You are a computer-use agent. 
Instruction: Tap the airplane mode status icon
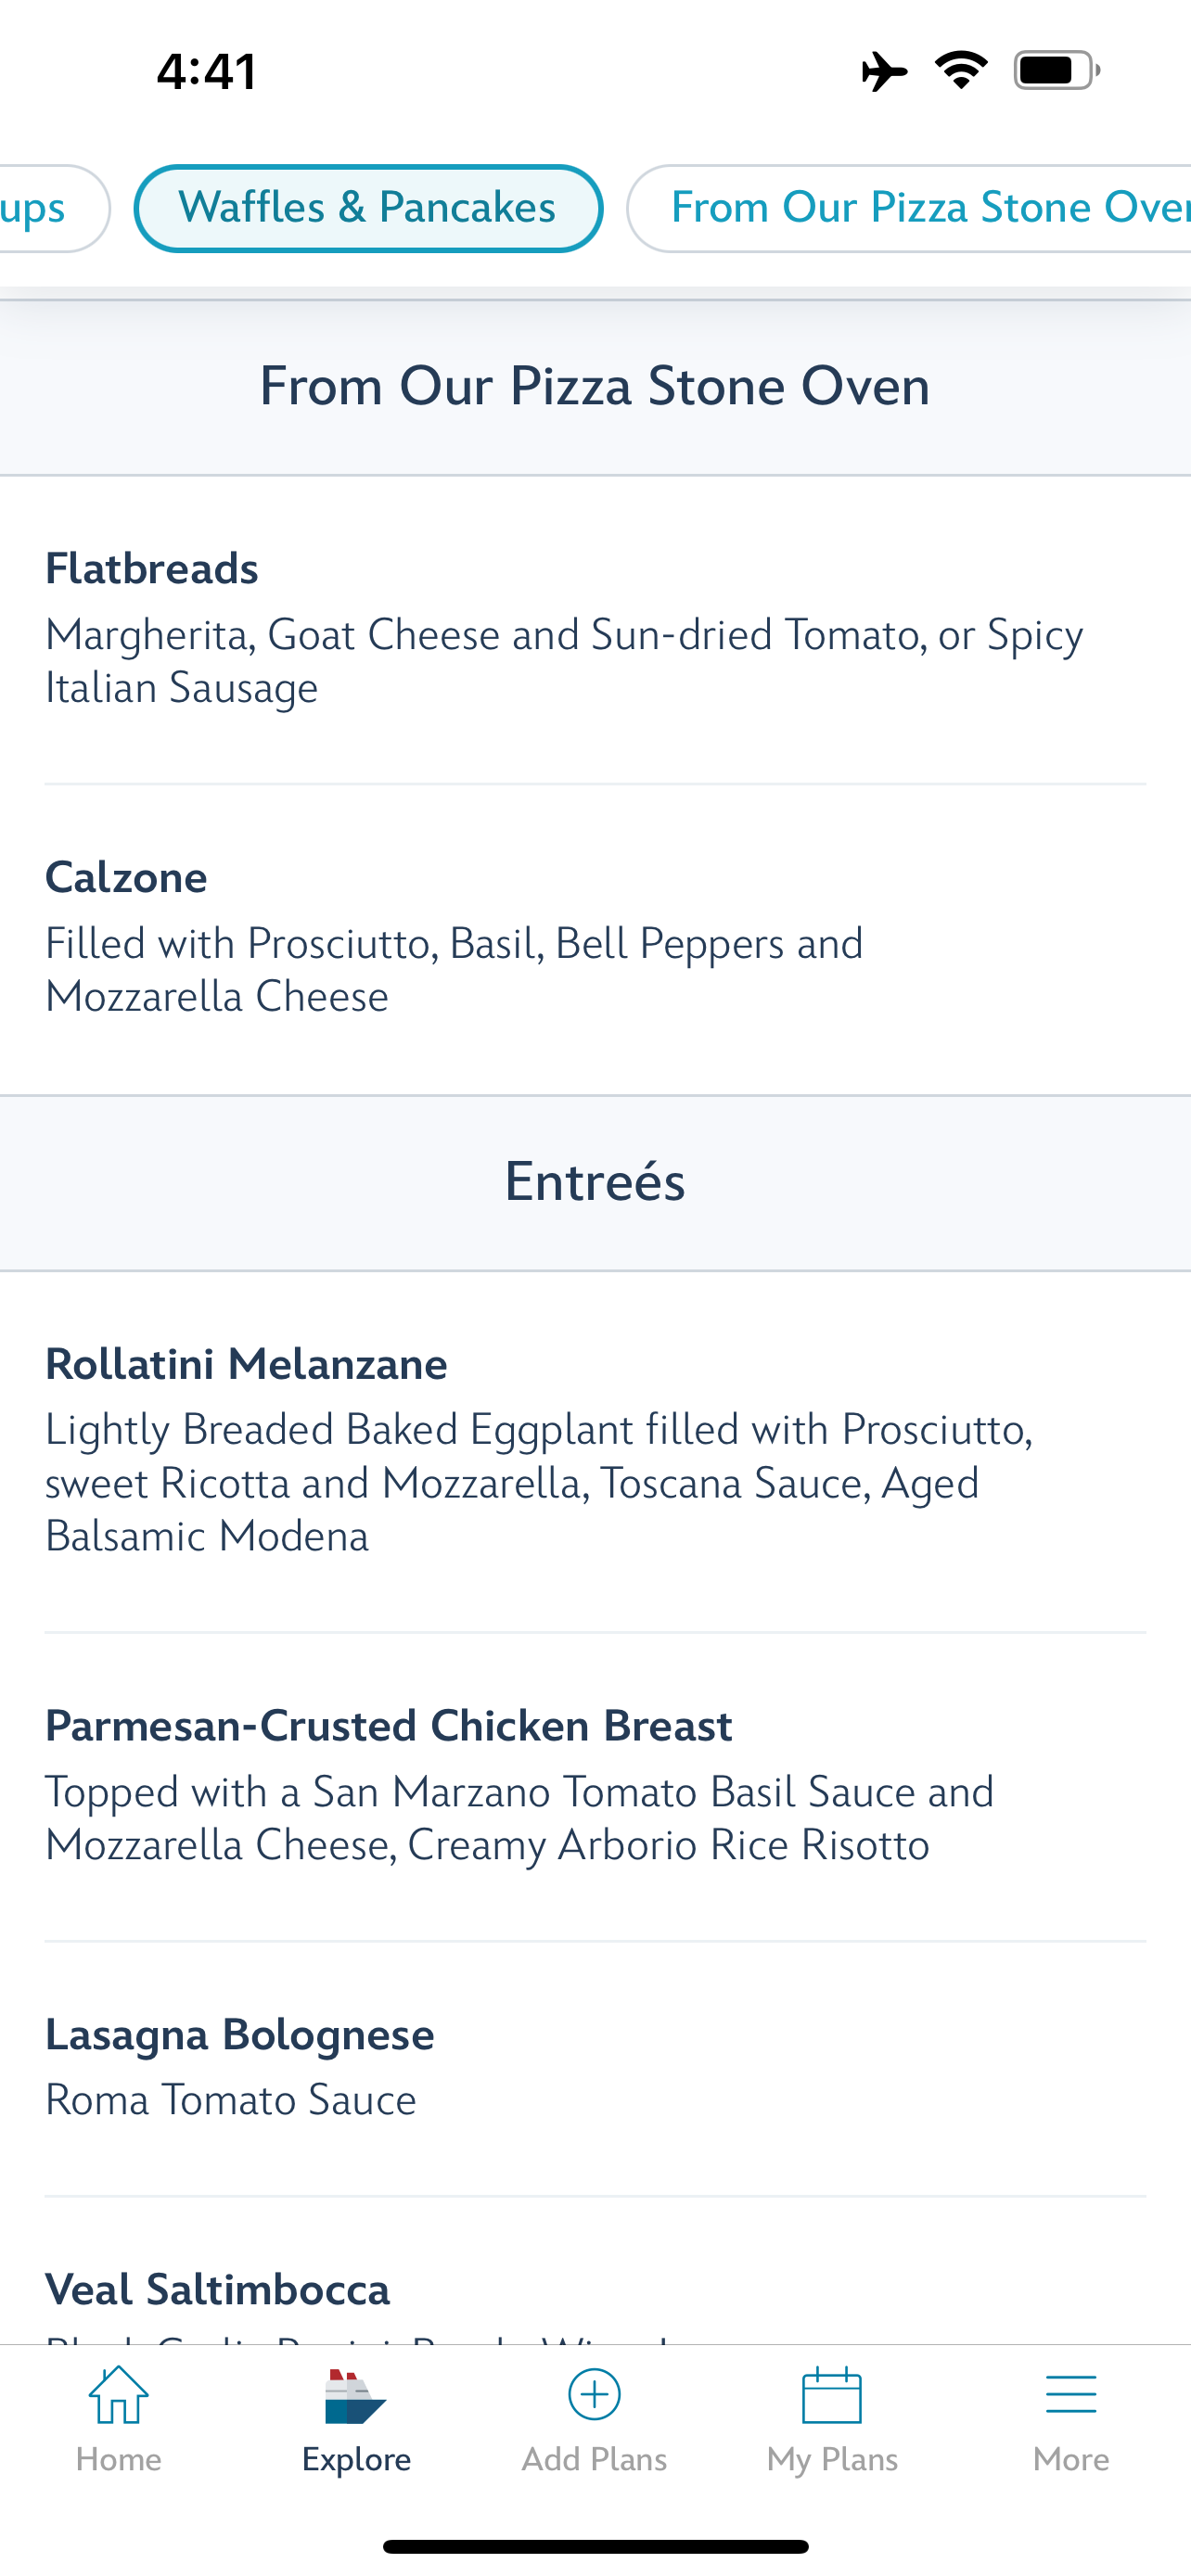(x=884, y=71)
